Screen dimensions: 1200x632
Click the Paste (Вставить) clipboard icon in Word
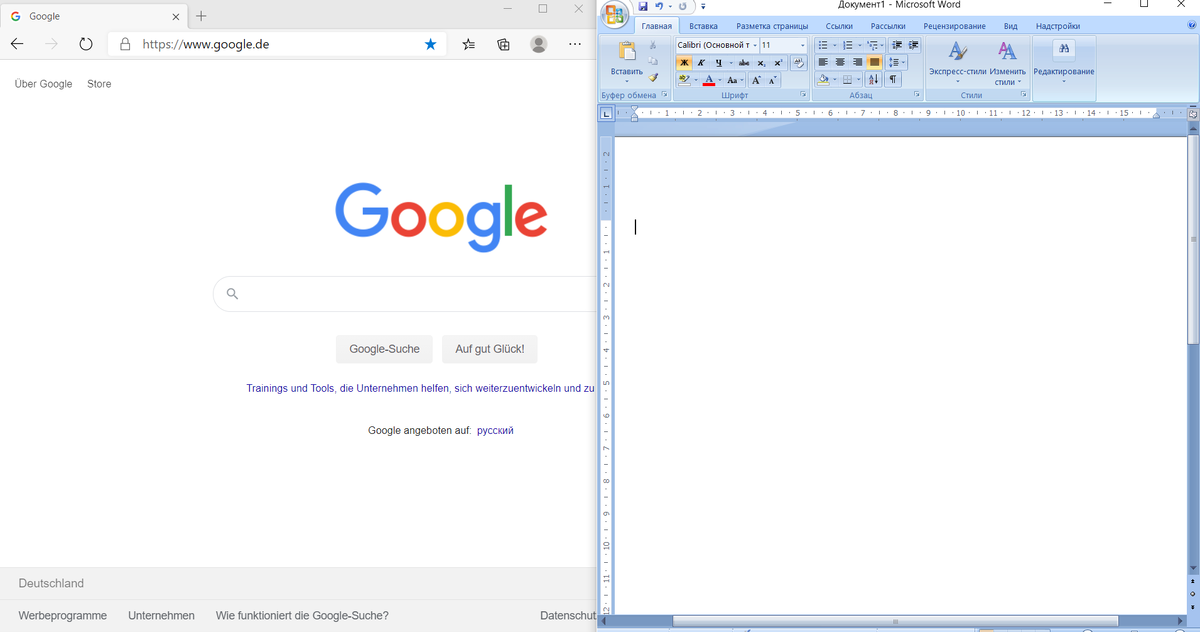(627, 50)
